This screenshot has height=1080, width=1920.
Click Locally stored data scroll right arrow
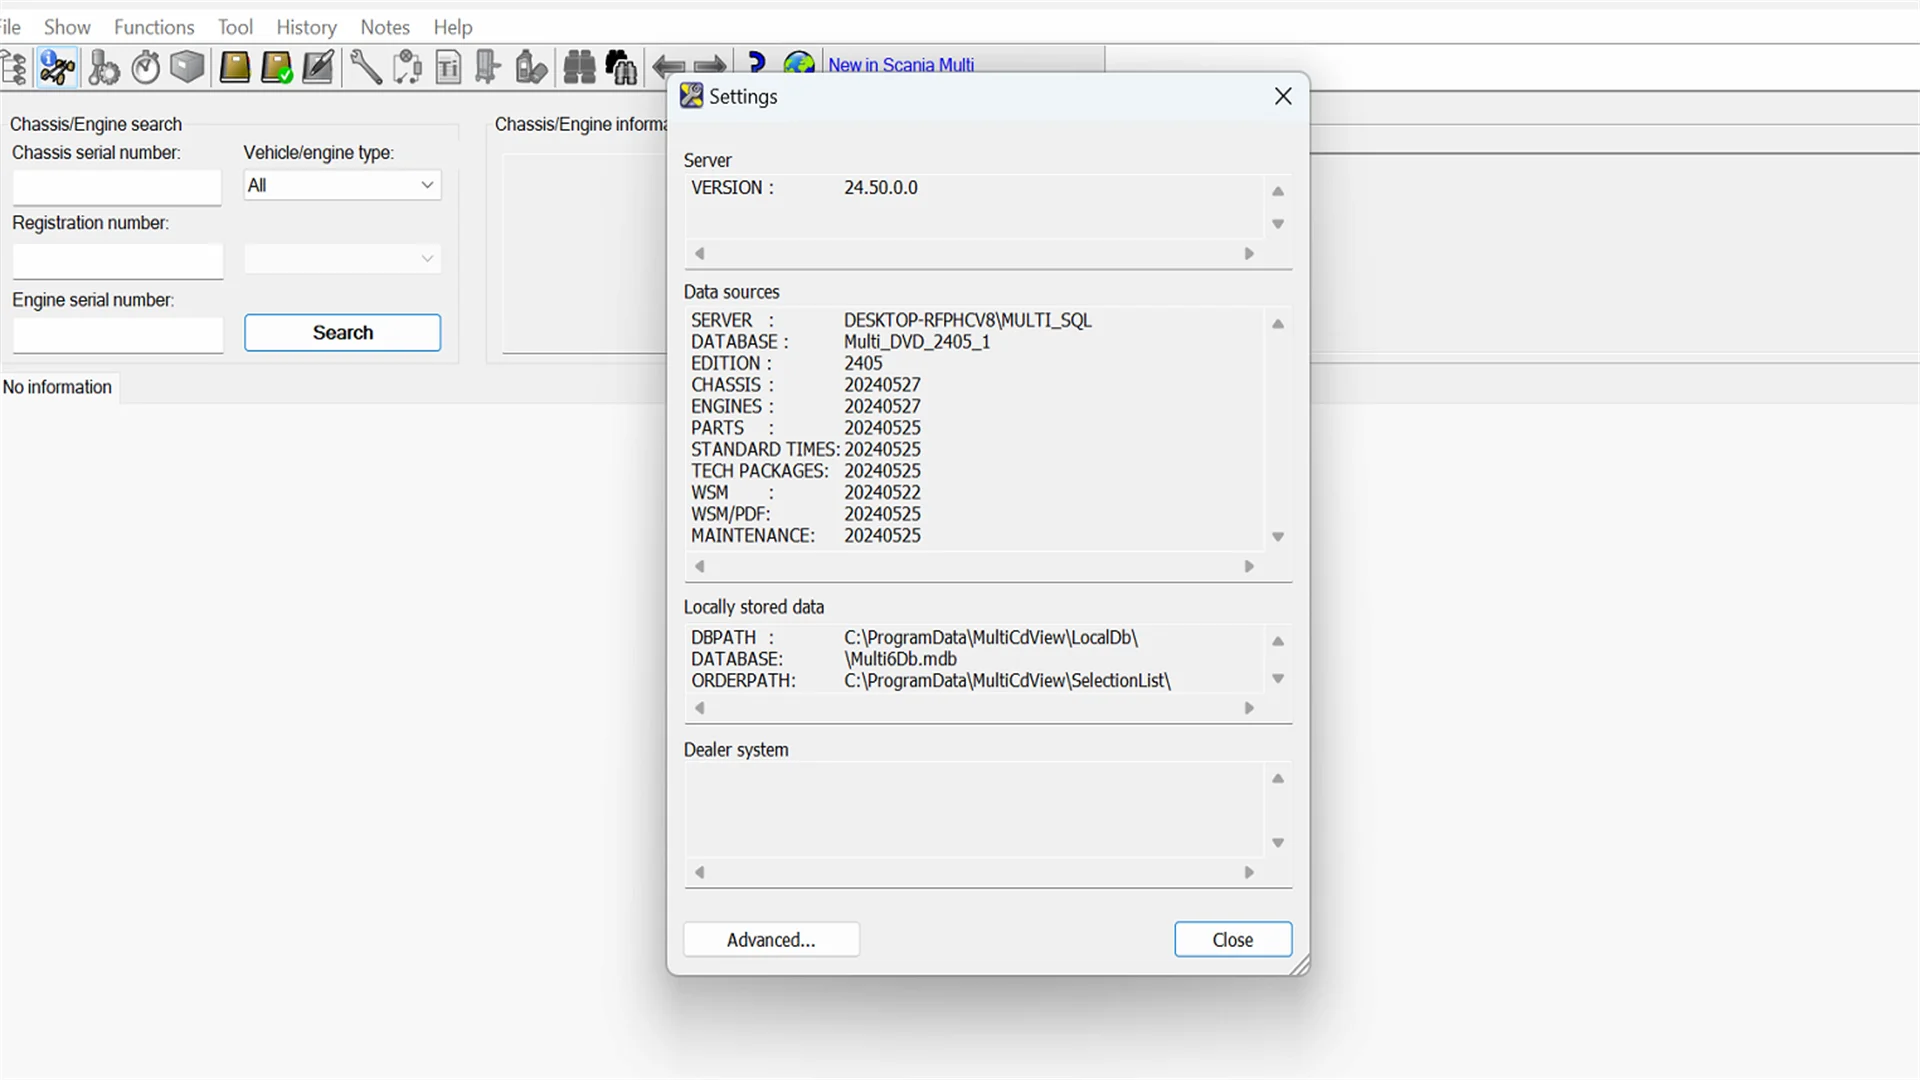(x=1249, y=708)
